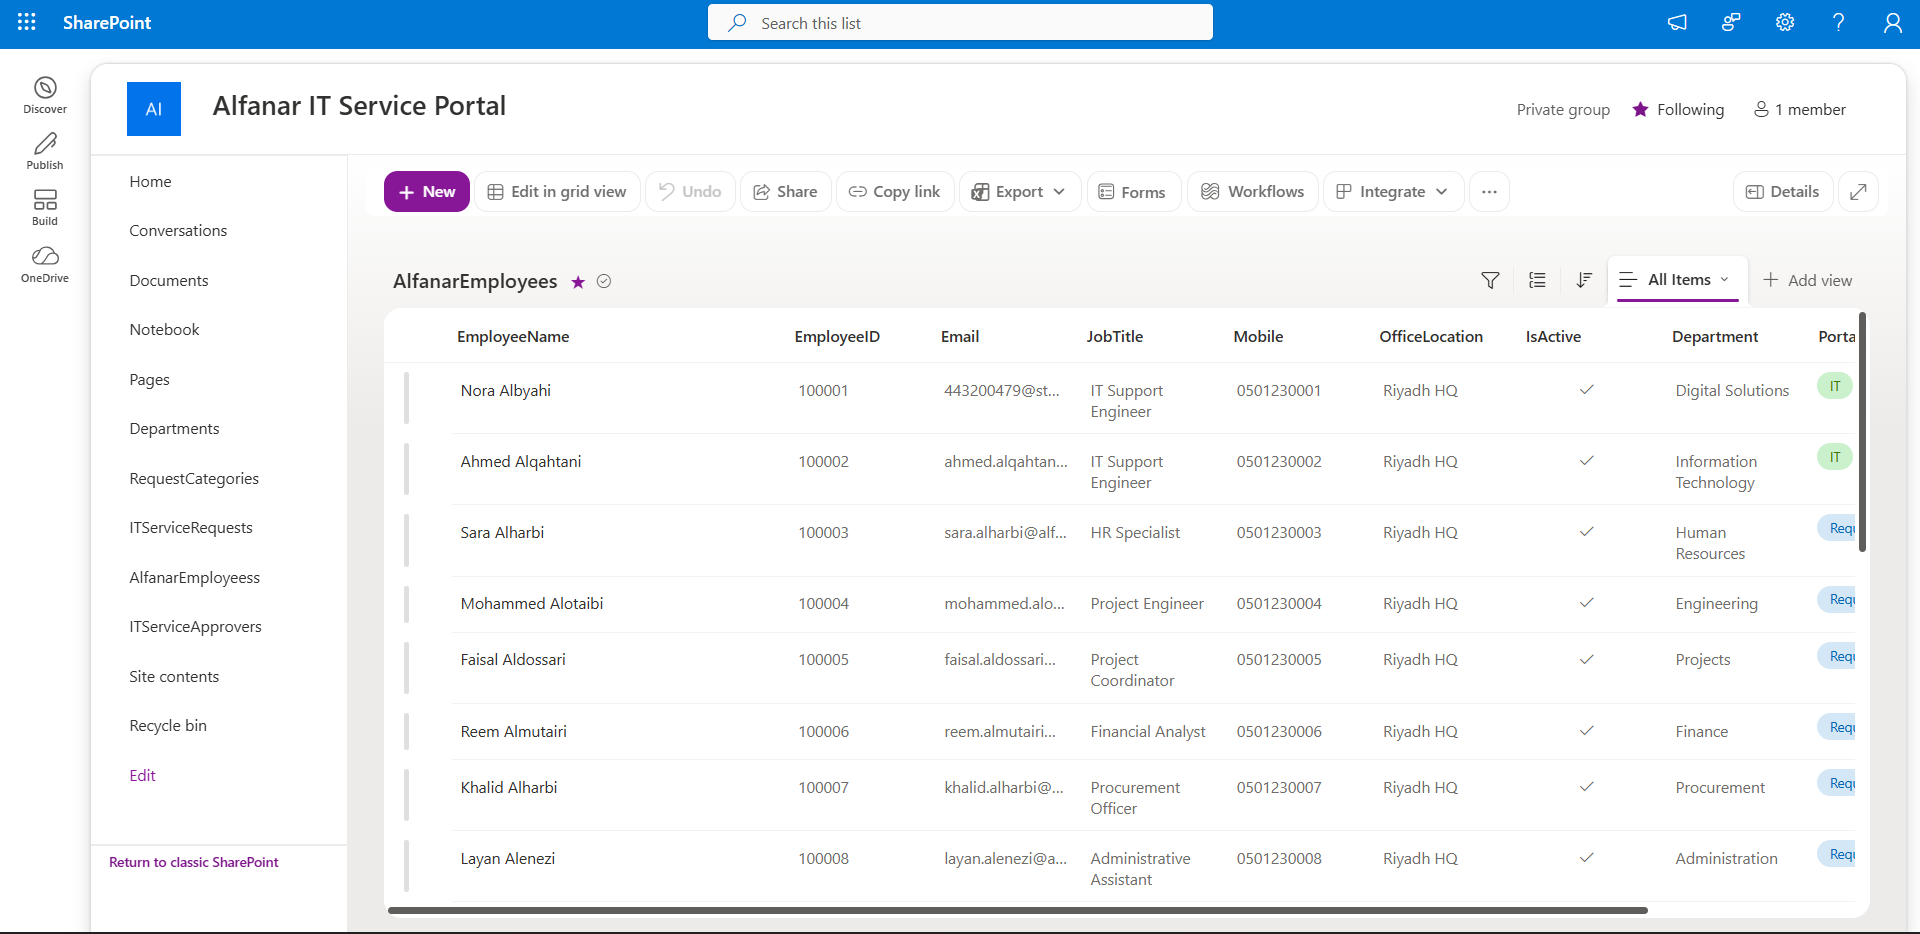
Task: Open Site contents
Action: [x=174, y=676]
